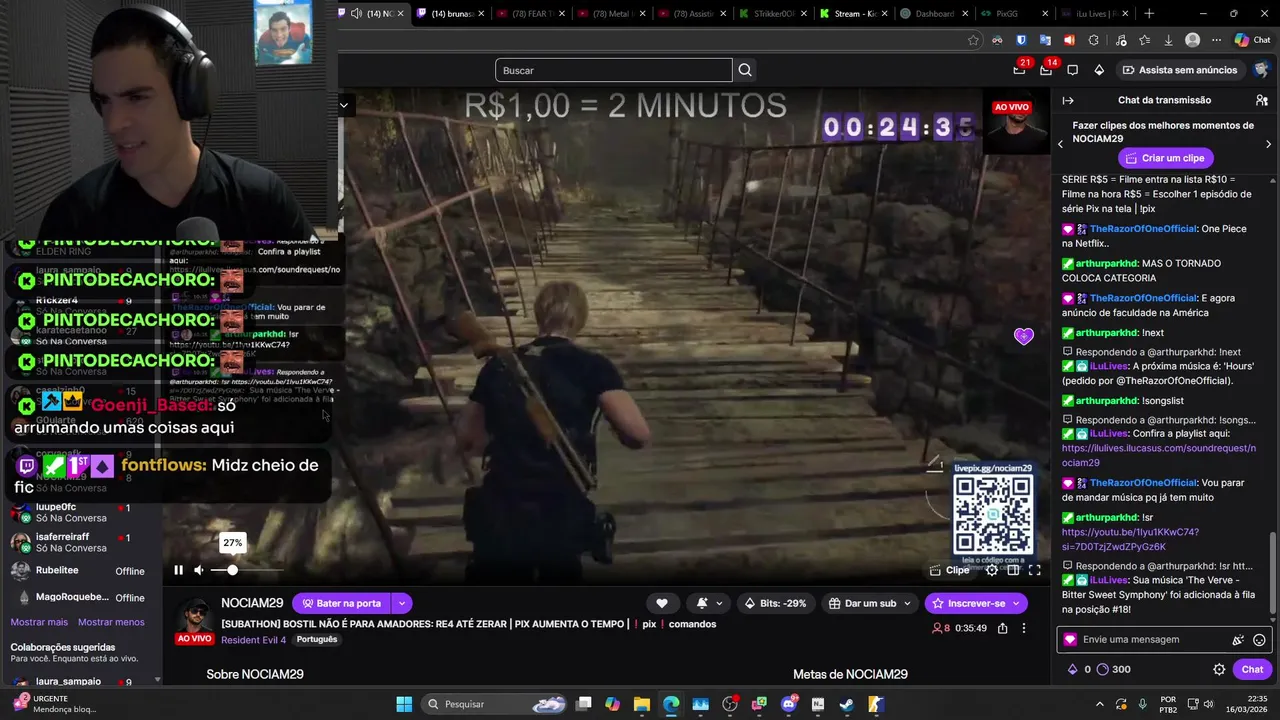This screenshot has width=1280, height=720.
Task: Open the luupe0fc channel in sidebar
Action: pos(80,512)
